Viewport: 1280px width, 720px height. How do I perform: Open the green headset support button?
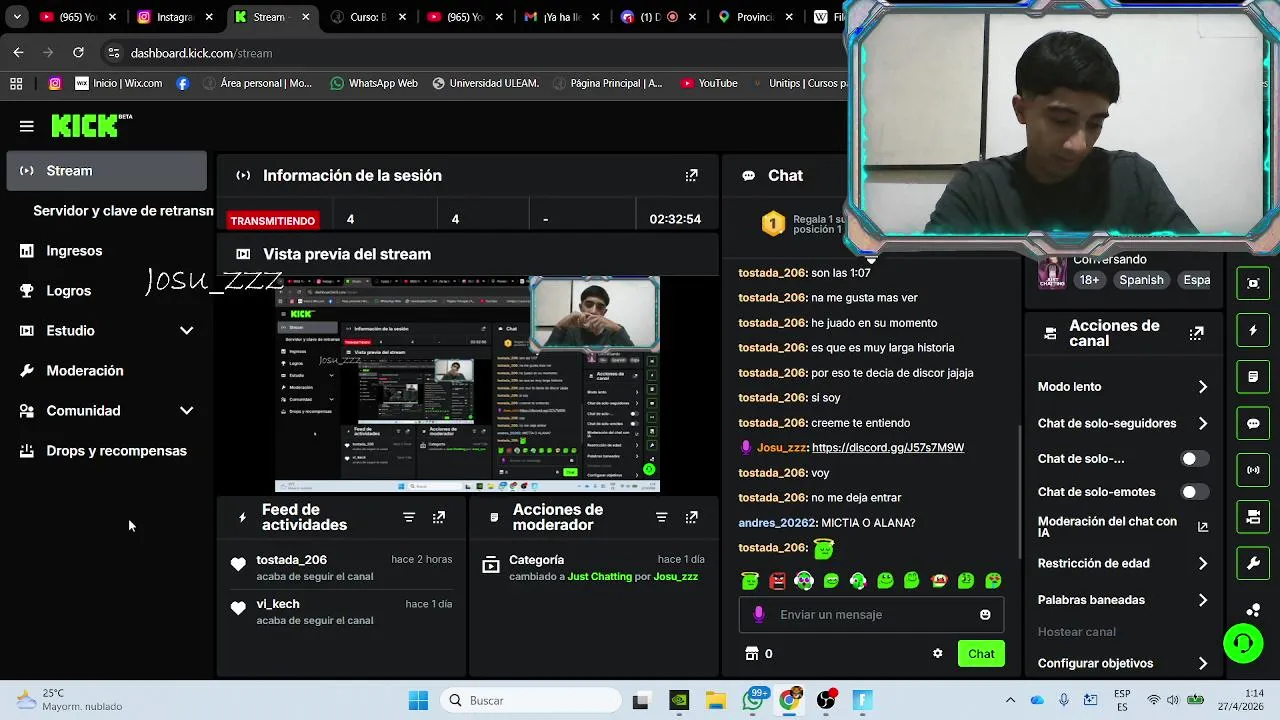[x=1243, y=643]
